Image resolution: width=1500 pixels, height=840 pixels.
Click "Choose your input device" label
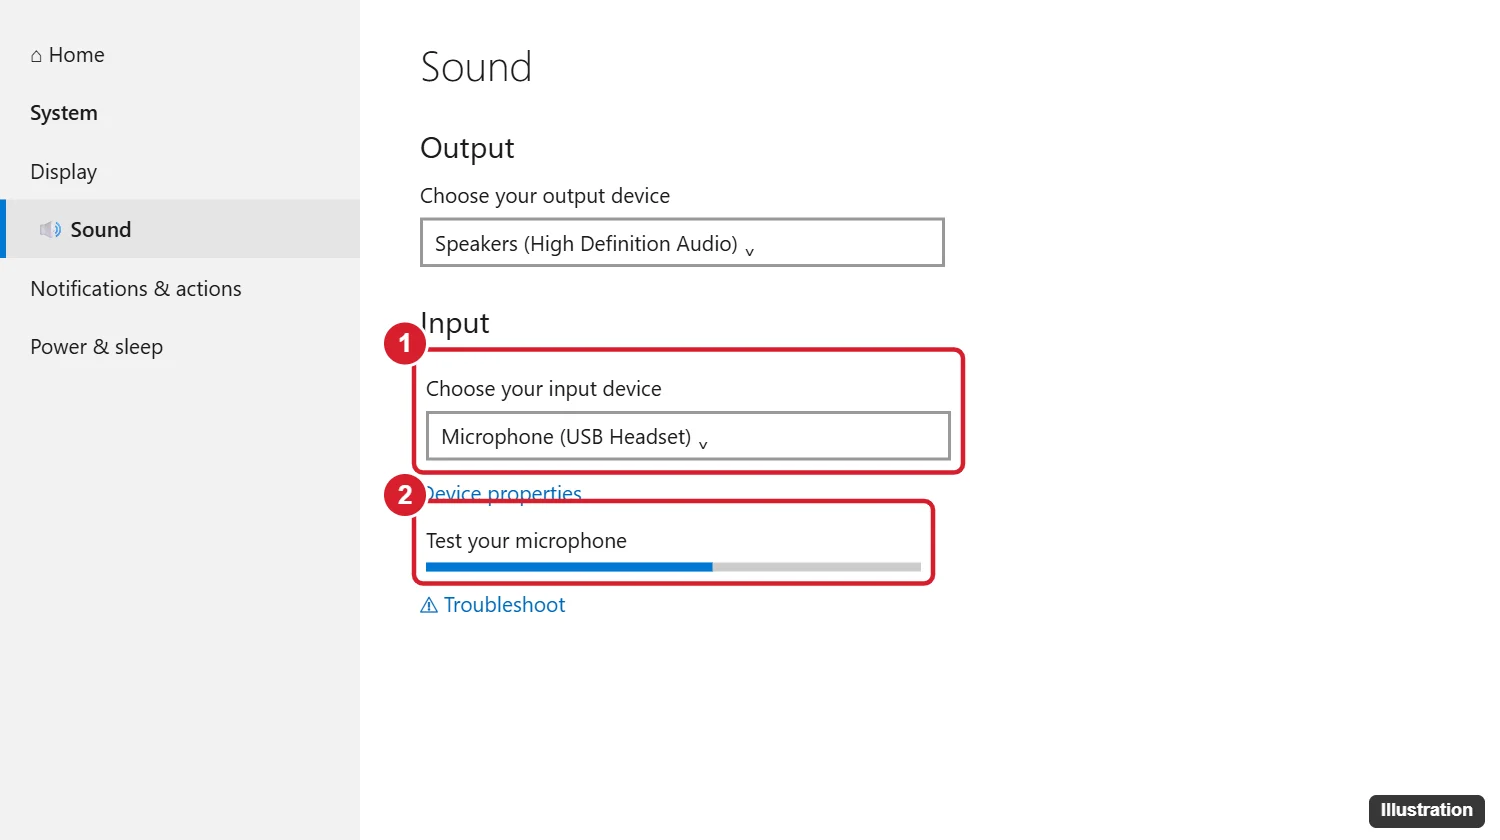[544, 389]
